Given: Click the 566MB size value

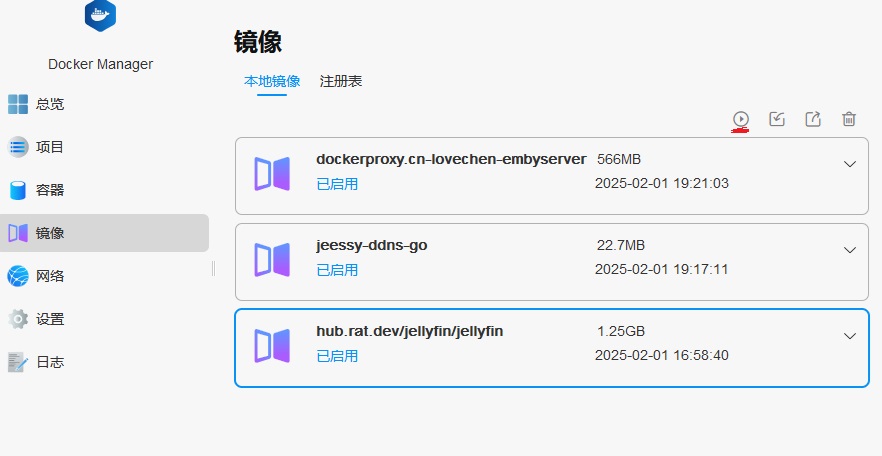Looking at the screenshot, I should pyautogui.click(x=619, y=159).
